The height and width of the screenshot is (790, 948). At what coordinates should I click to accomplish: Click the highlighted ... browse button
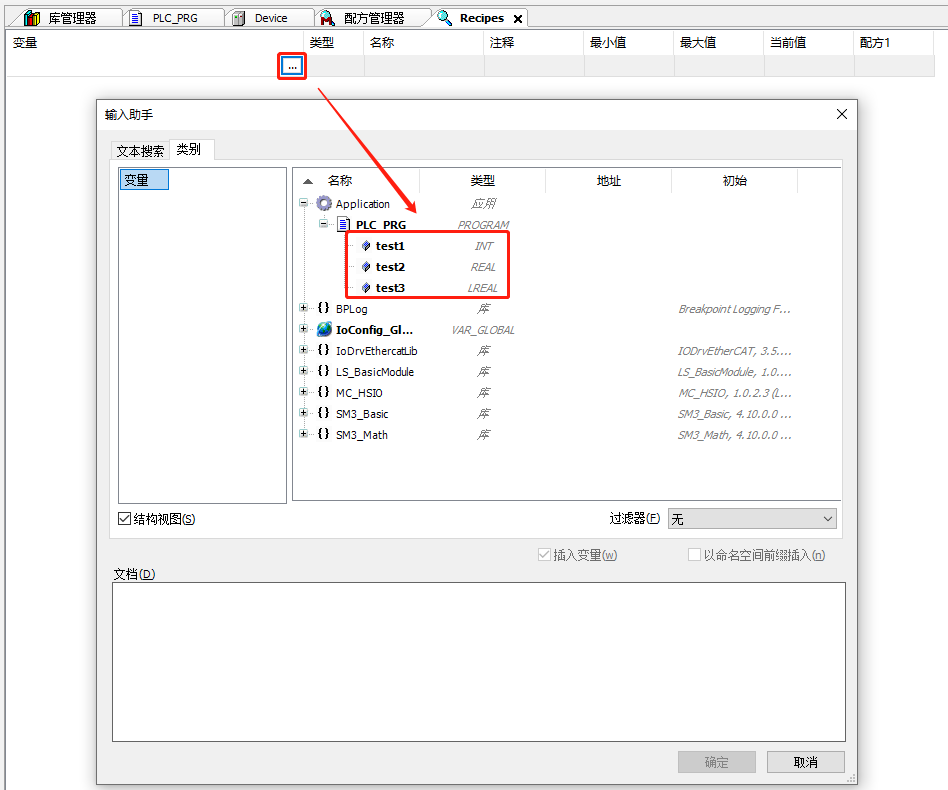pyautogui.click(x=291, y=64)
